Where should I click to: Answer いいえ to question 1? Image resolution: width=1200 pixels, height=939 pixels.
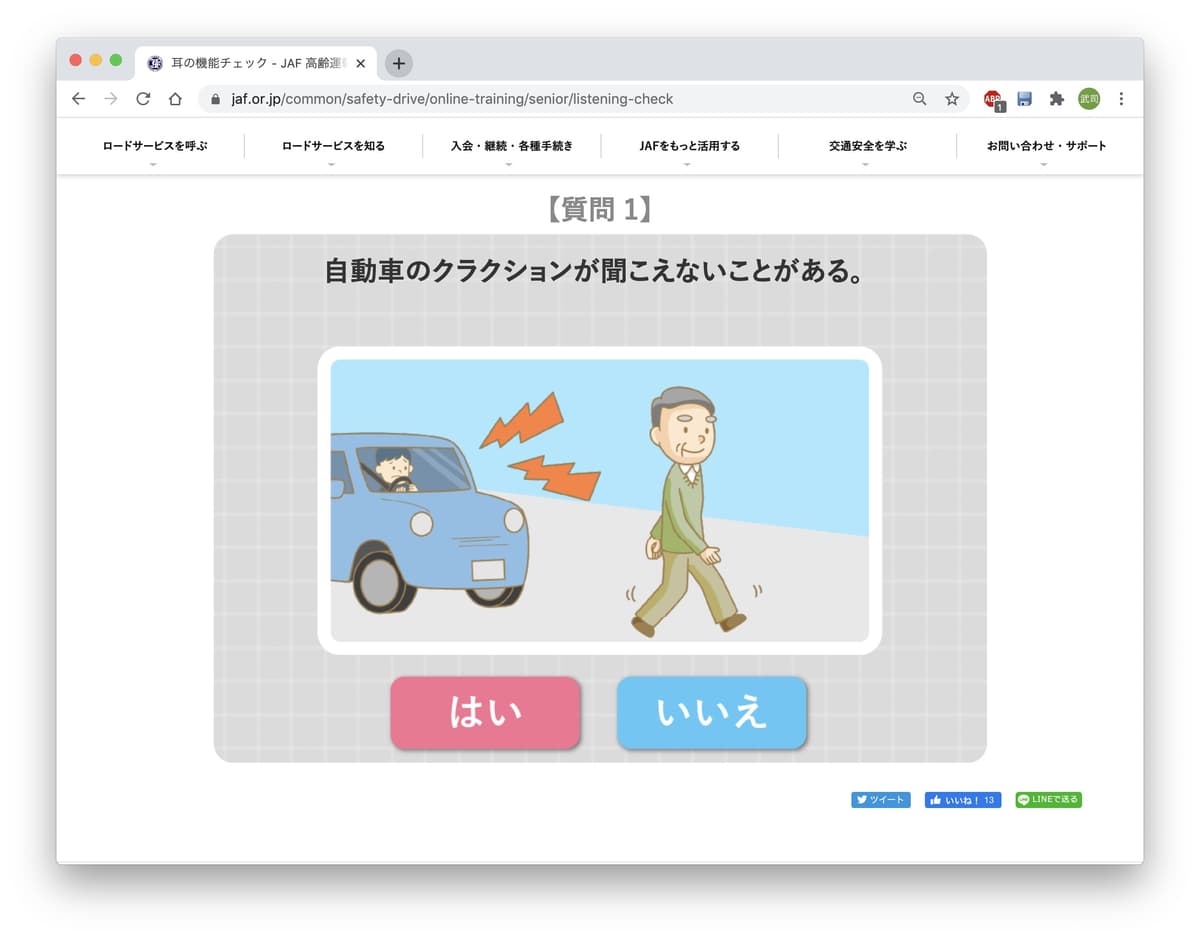tap(711, 713)
